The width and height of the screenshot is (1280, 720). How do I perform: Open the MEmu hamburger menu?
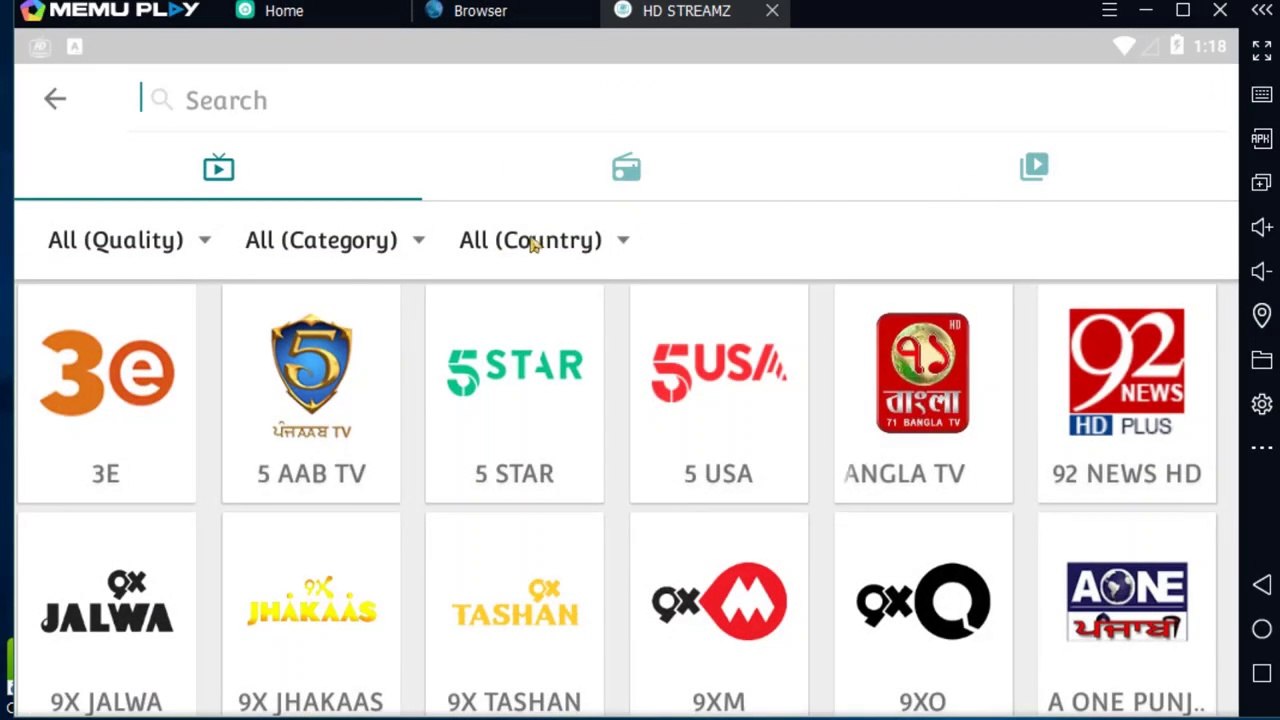tap(1109, 10)
